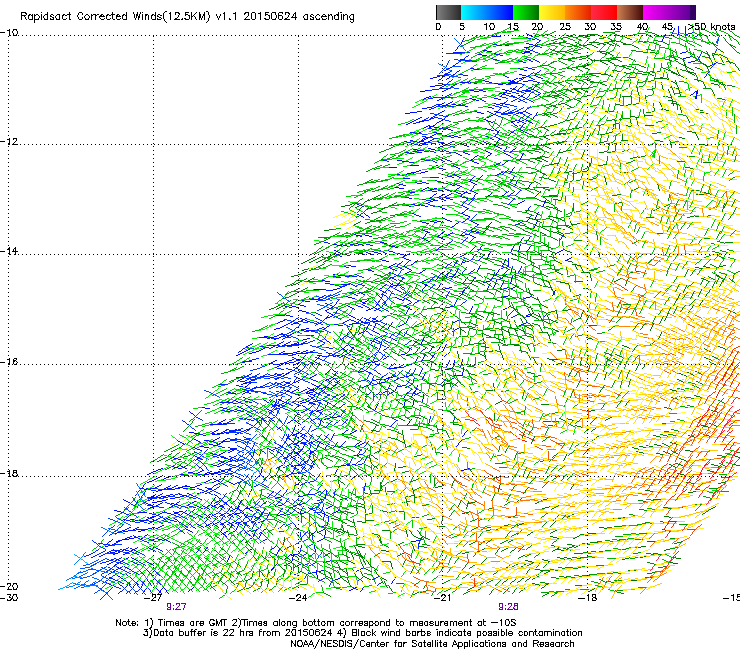Click the gray 0-5 knots legend swatch
This screenshot has height=650, width=740.
click(x=448, y=12)
